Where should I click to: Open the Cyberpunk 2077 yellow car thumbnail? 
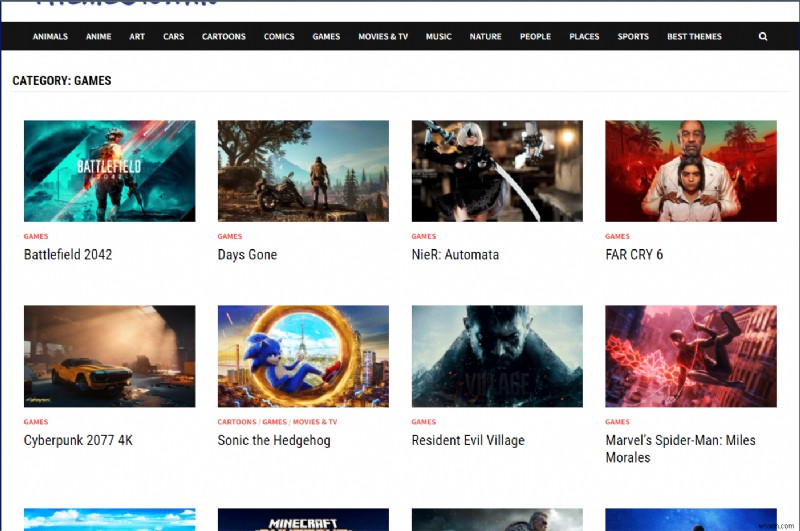click(x=109, y=356)
